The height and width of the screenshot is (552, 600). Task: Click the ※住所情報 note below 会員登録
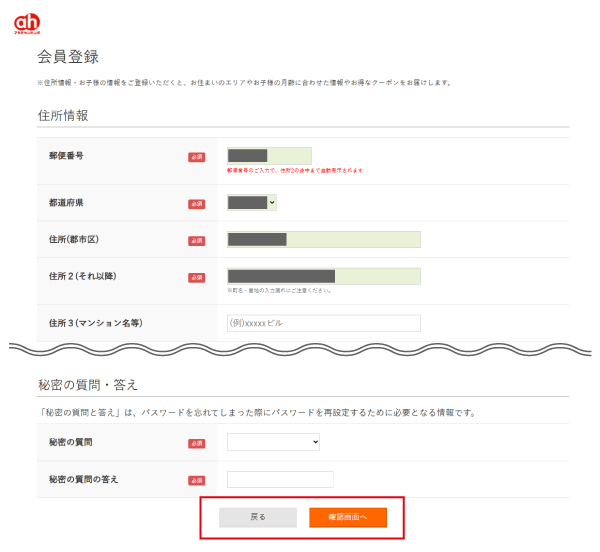tap(244, 83)
